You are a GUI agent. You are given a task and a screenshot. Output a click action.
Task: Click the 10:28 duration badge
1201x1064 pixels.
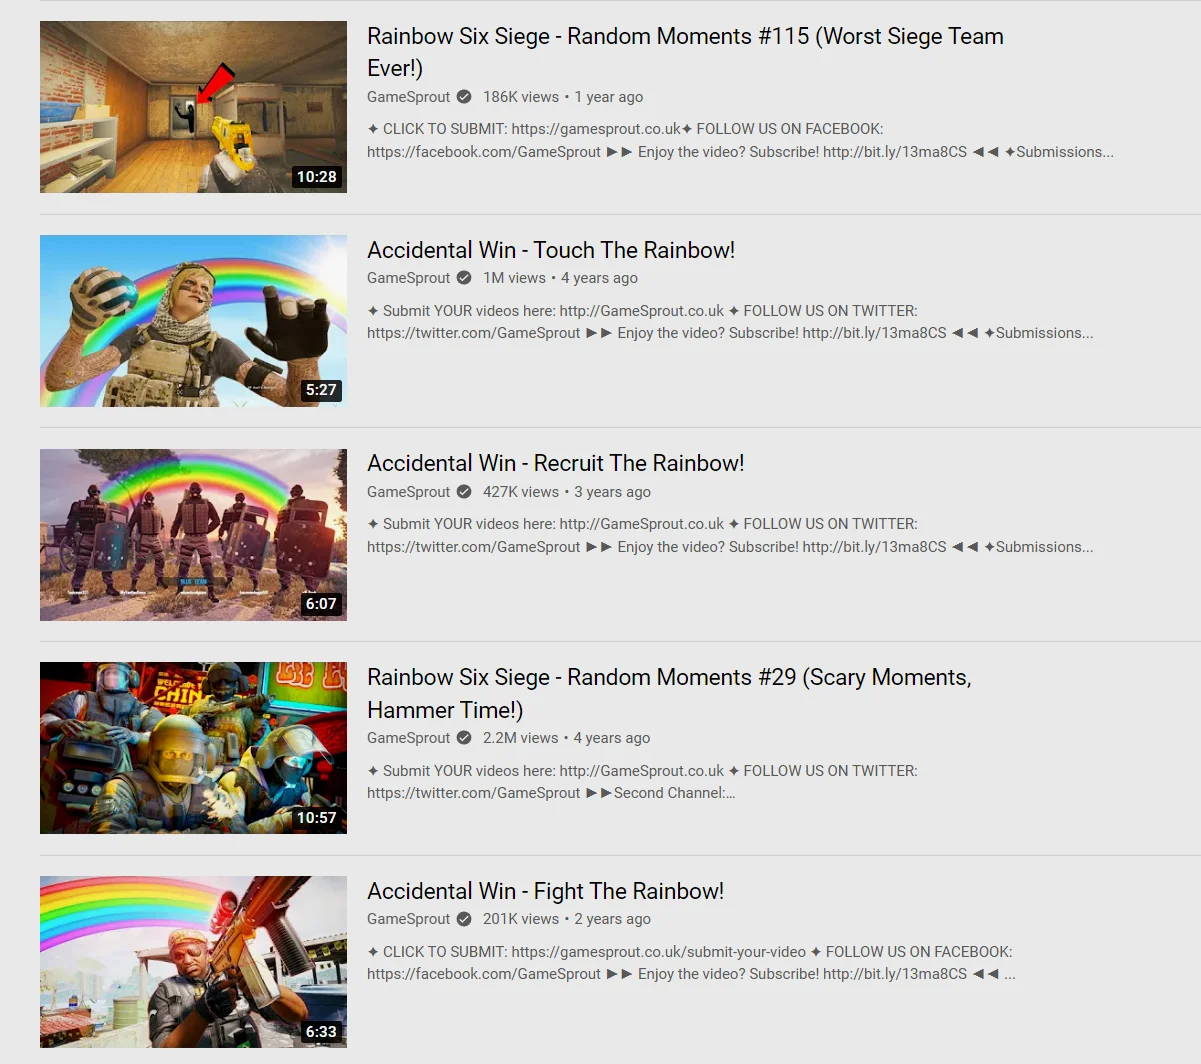point(317,177)
